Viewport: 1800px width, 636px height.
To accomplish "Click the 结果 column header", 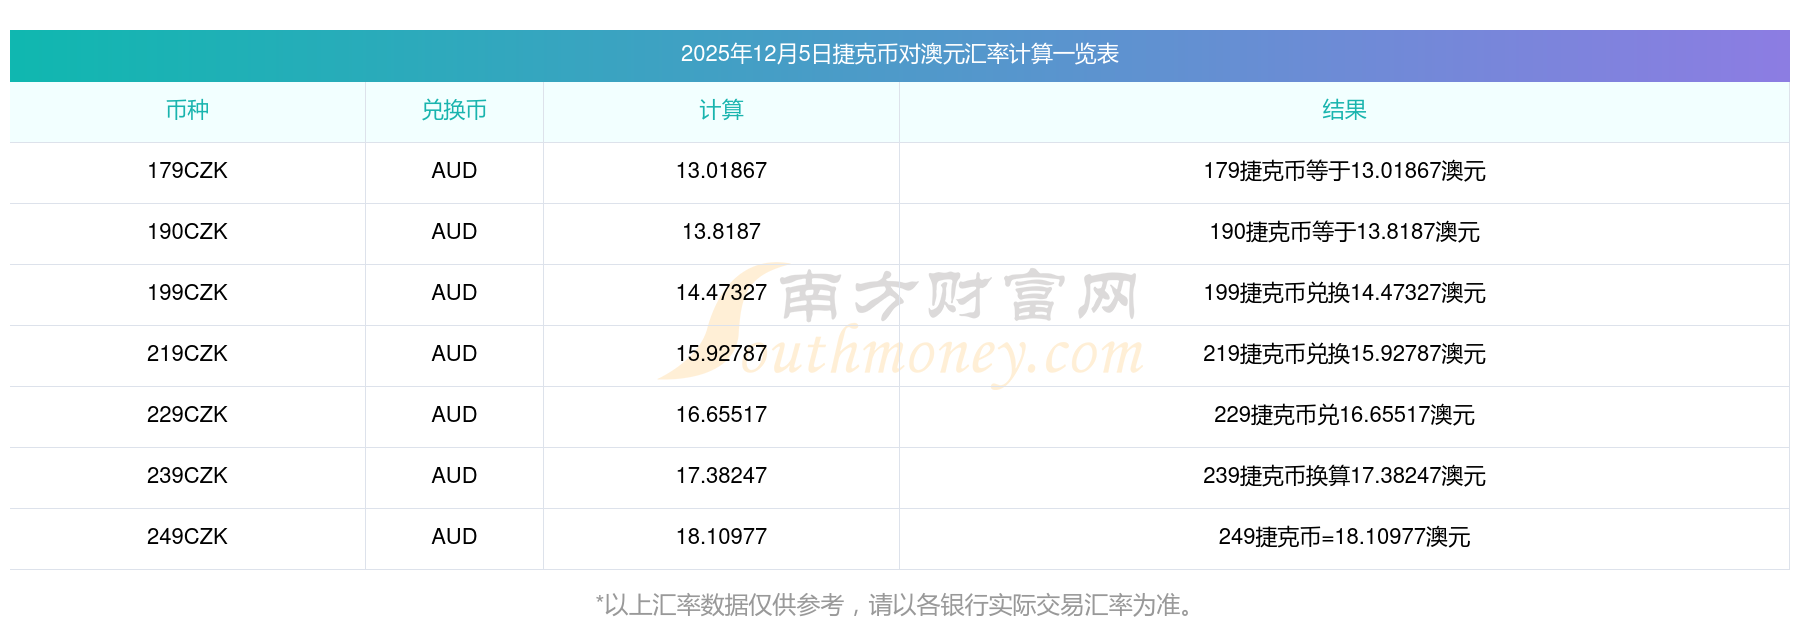I will 1344,110.
